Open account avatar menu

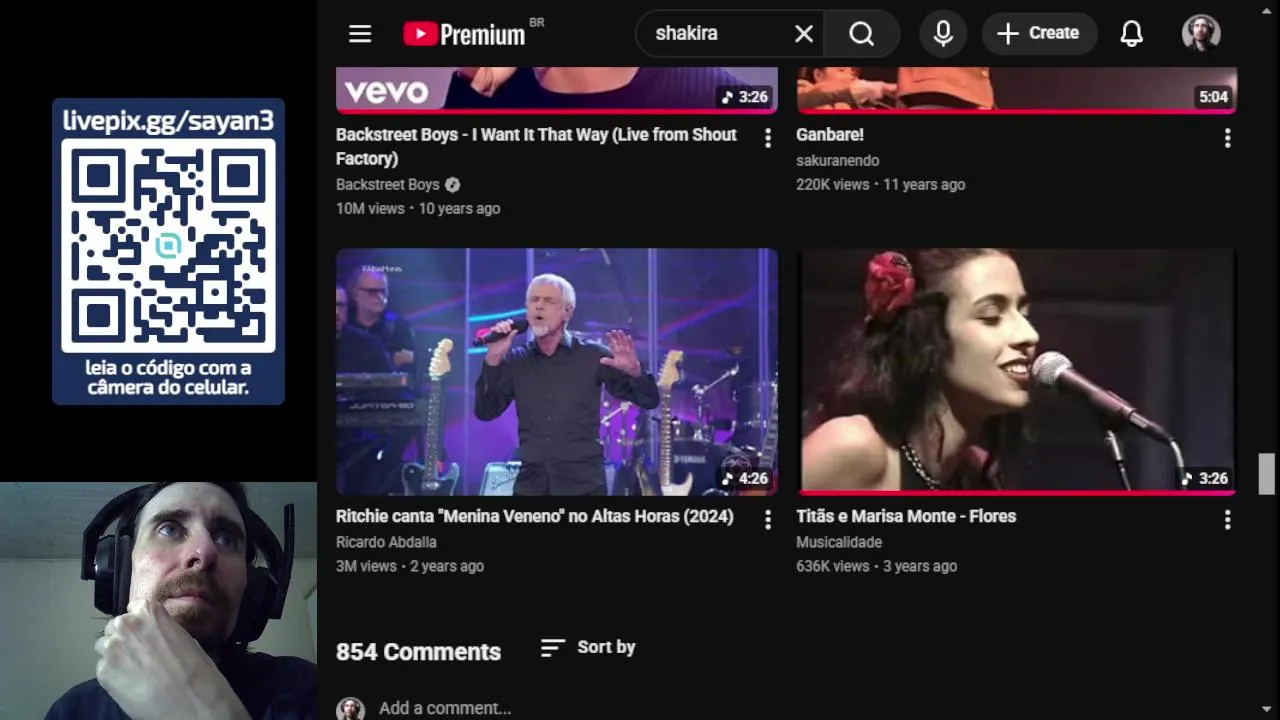1200,34
